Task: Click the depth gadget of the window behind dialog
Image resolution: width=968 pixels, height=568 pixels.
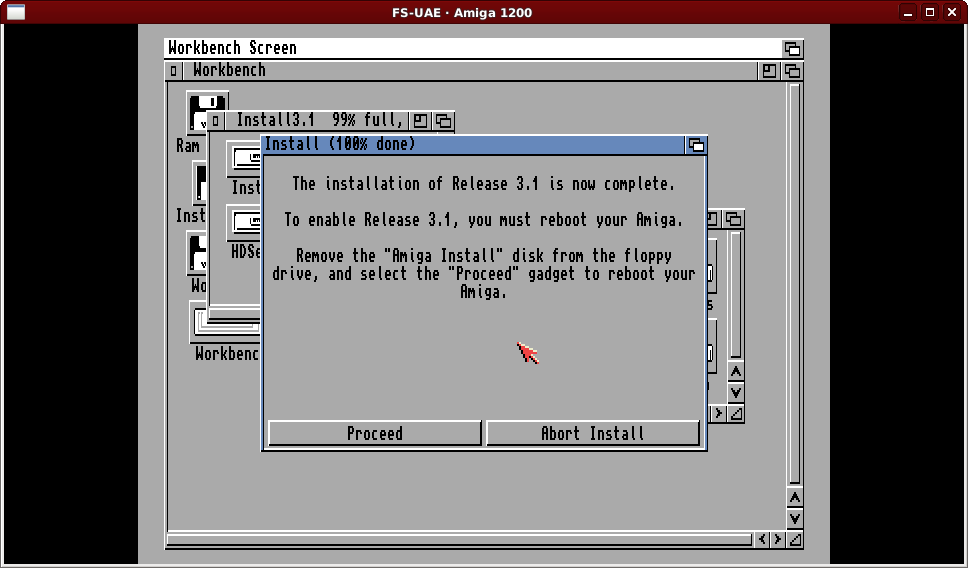Action: pos(733,219)
